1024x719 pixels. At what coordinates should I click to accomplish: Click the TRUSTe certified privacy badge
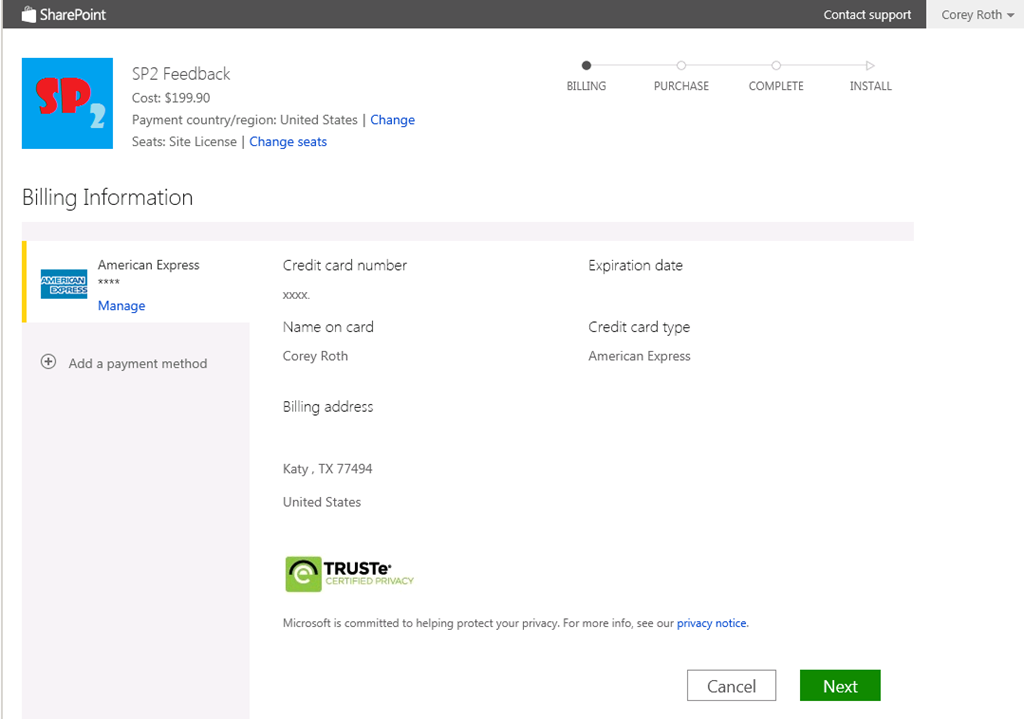[x=349, y=574]
